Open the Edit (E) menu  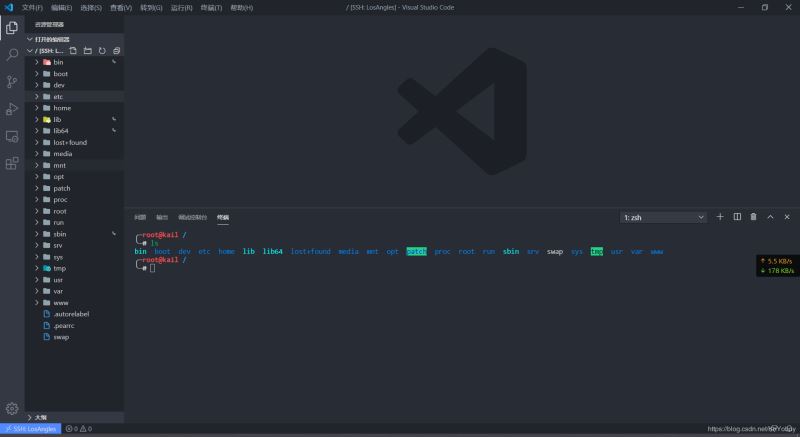coord(62,8)
